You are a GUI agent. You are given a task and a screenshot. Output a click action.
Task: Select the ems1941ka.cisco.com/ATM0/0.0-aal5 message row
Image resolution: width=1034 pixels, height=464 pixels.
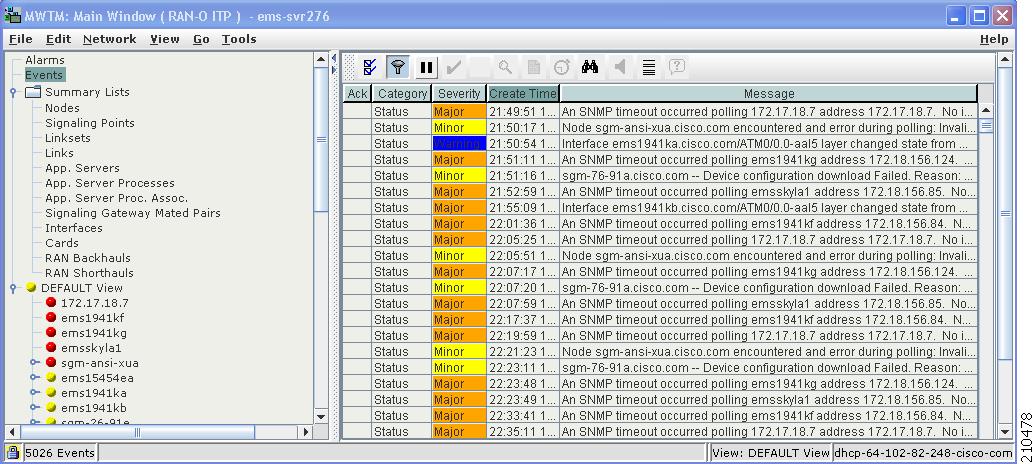pyautogui.click(x=660, y=143)
